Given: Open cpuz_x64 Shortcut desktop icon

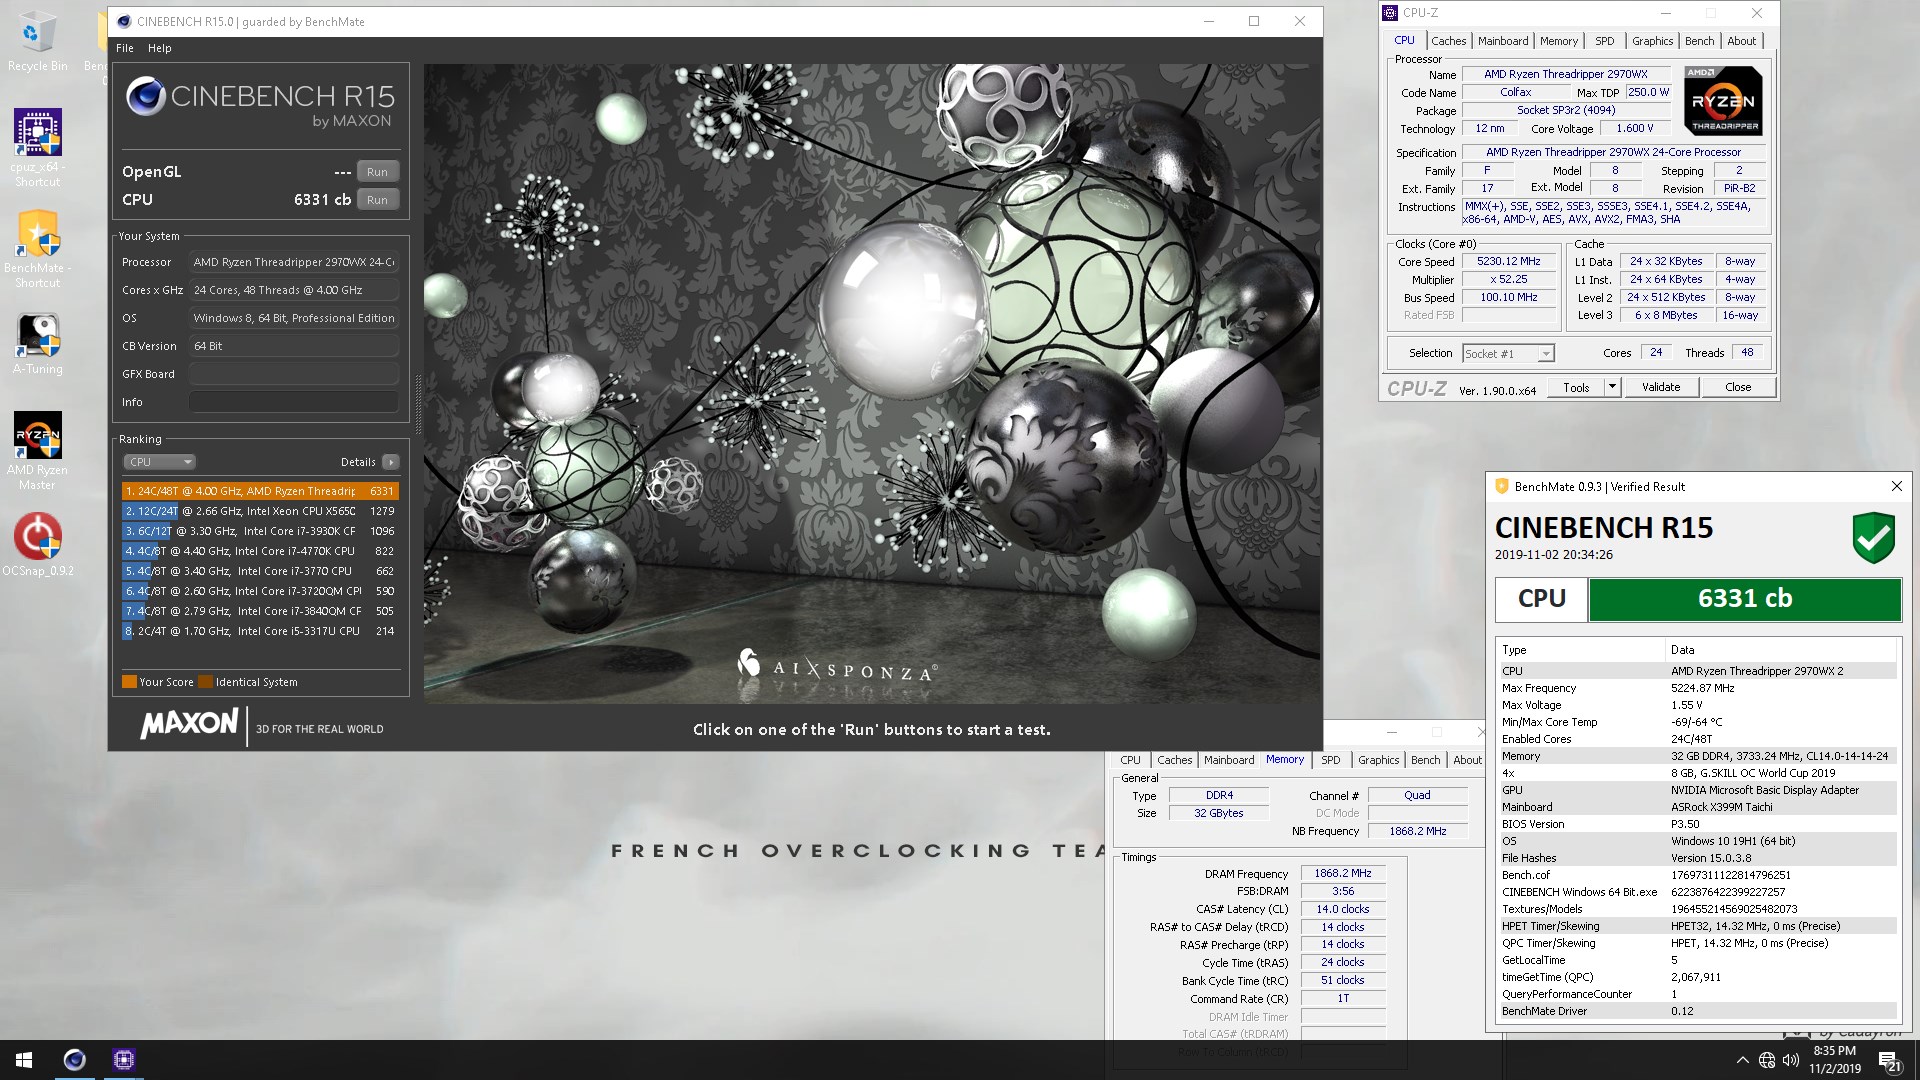Looking at the screenshot, I should point(37,147).
